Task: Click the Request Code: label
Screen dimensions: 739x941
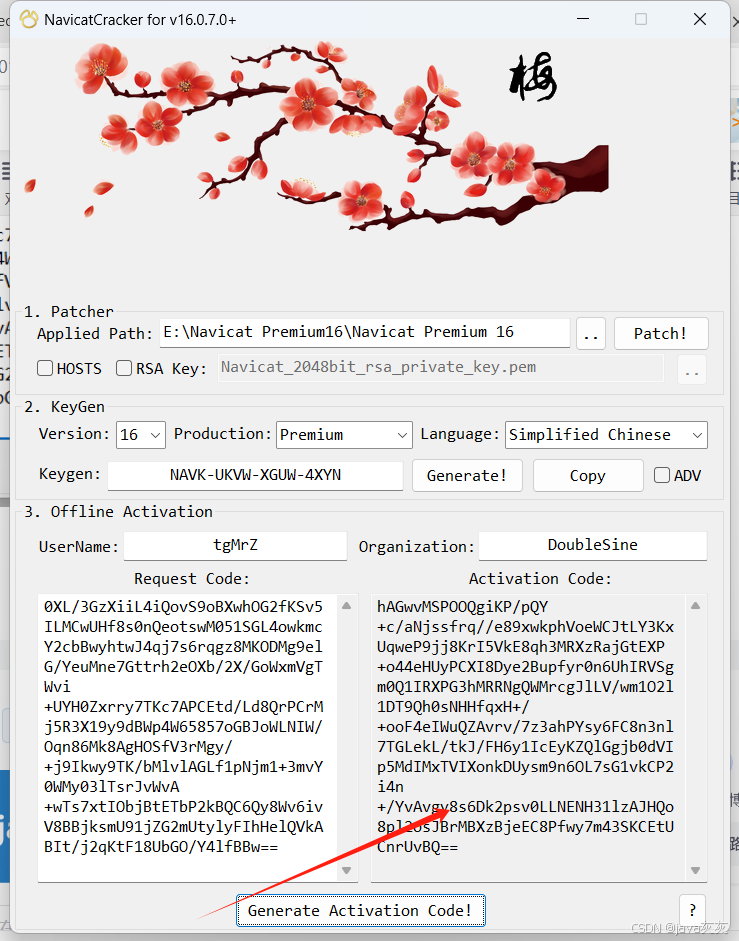Action: [x=192, y=579]
